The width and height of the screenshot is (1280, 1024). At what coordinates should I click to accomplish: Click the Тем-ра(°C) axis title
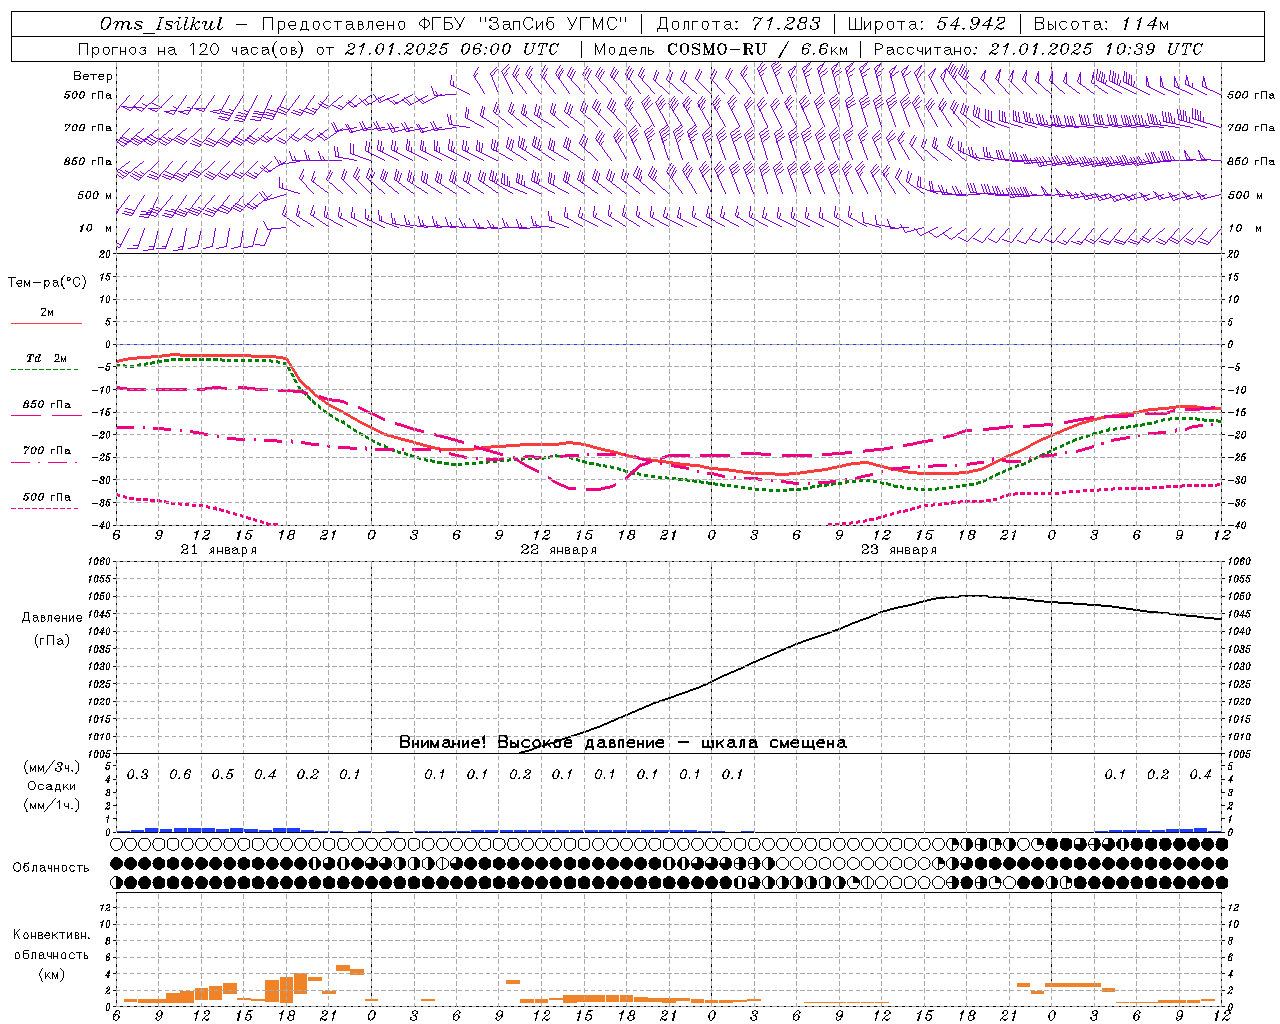(47, 282)
